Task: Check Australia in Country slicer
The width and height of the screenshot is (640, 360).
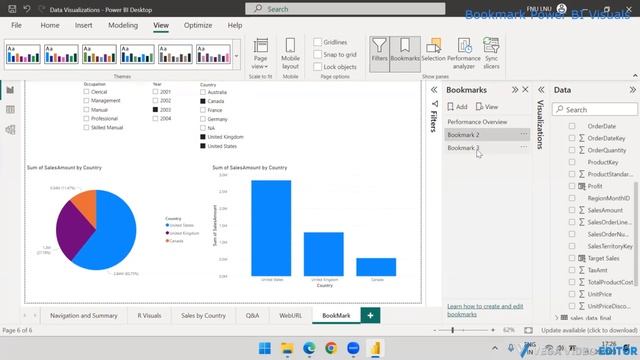Action: (203, 92)
